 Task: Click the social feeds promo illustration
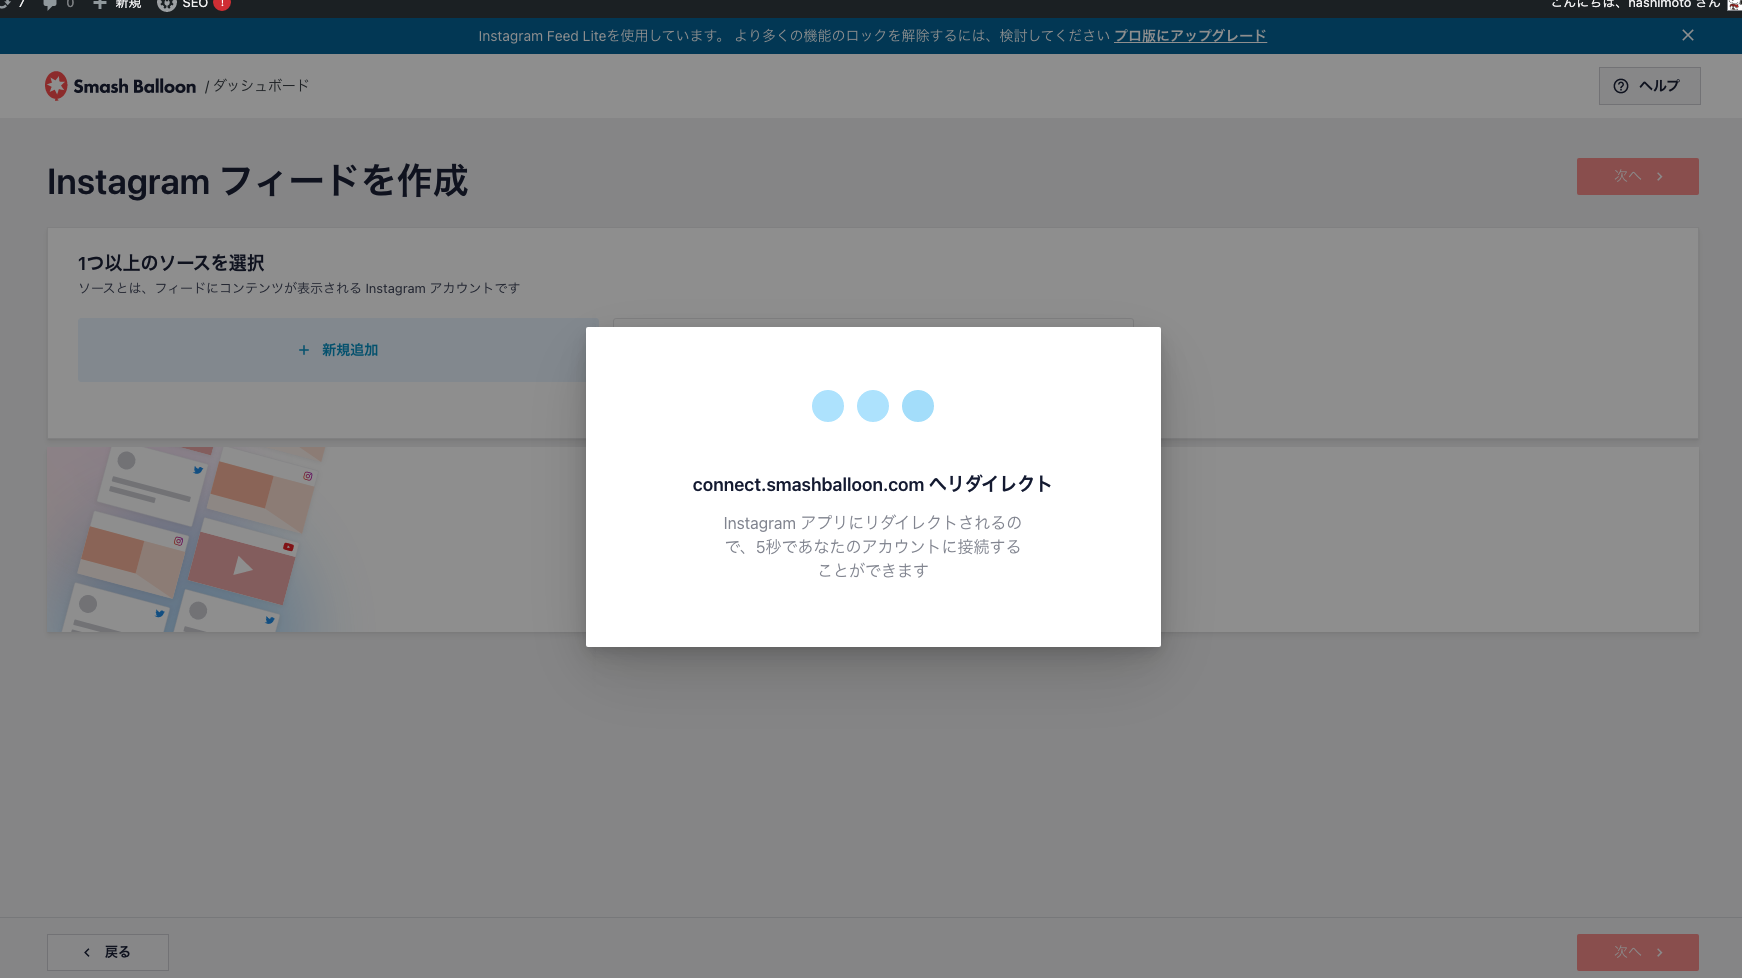(187, 539)
